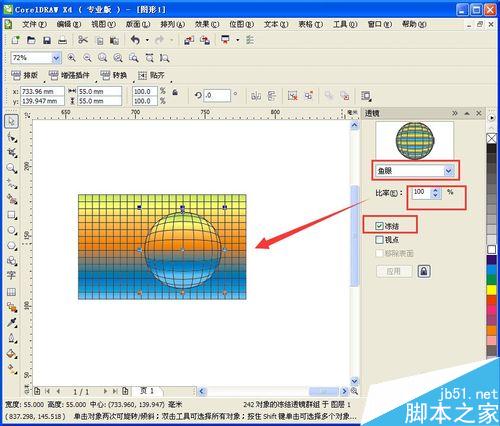Click the Zoom Out magnifier icon
This screenshot has height=426, width=500.
(x=87, y=58)
